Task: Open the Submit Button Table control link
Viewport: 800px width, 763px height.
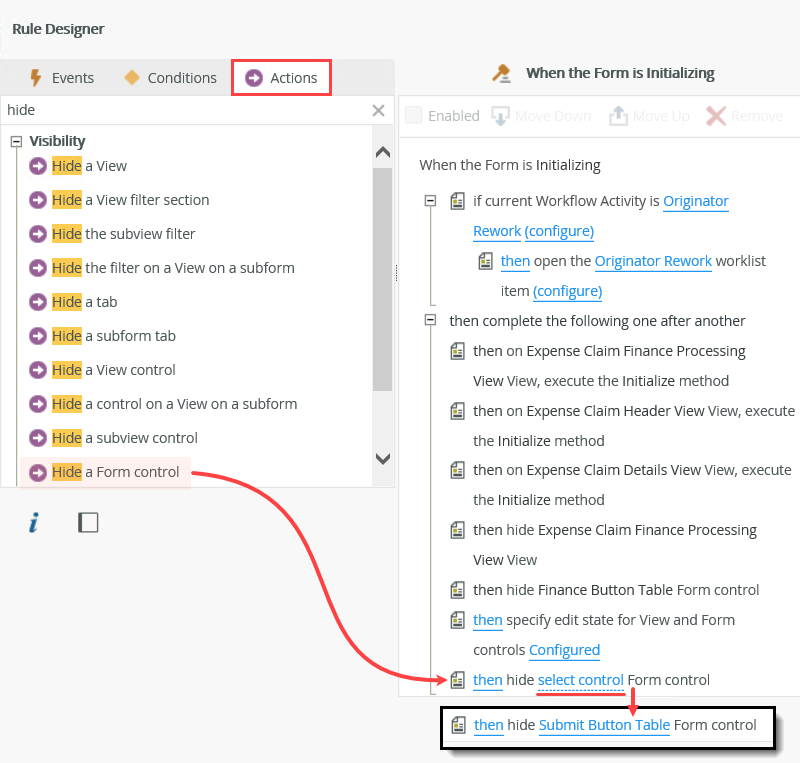Action: coord(604,725)
